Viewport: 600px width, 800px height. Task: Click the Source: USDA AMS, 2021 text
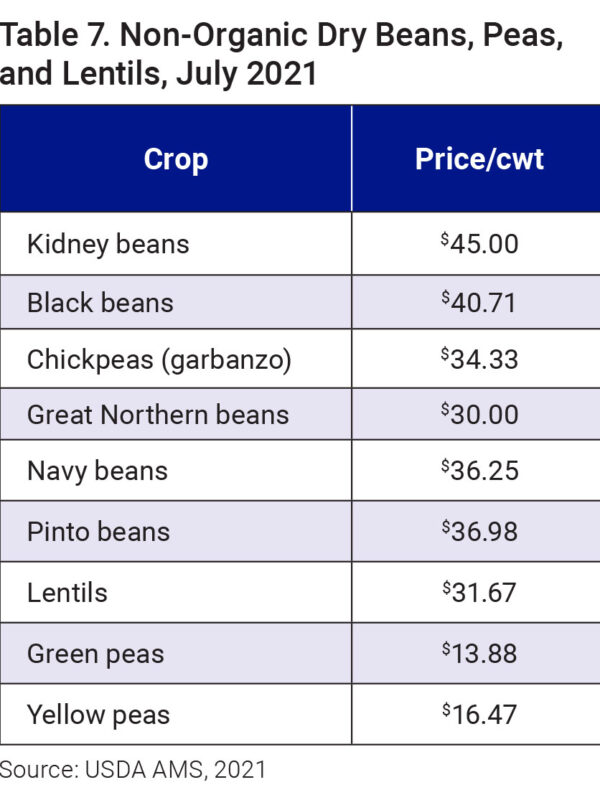coord(133,769)
